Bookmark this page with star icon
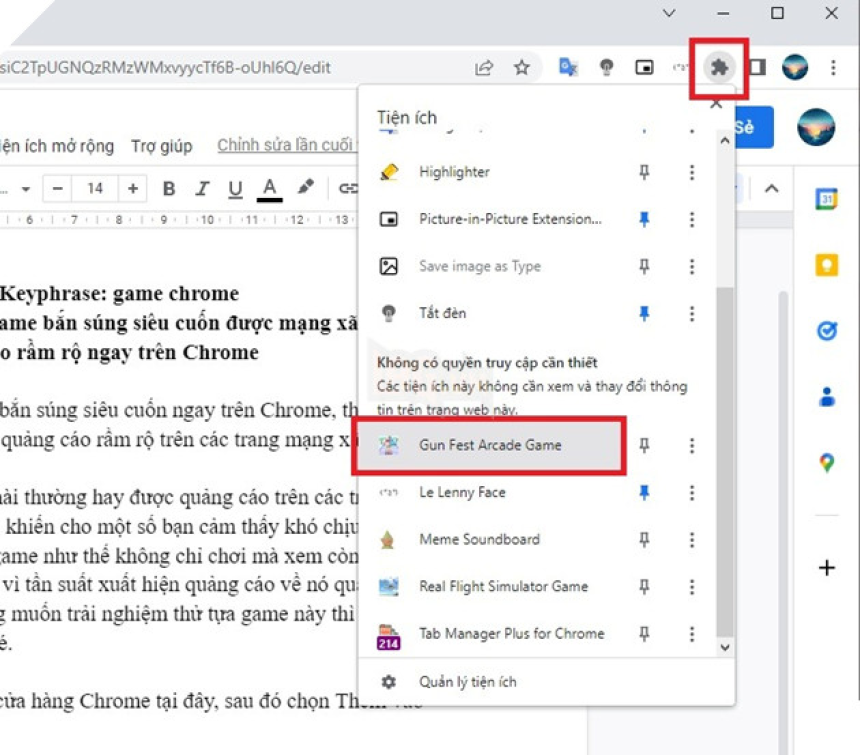 click(x=522, y=67)
